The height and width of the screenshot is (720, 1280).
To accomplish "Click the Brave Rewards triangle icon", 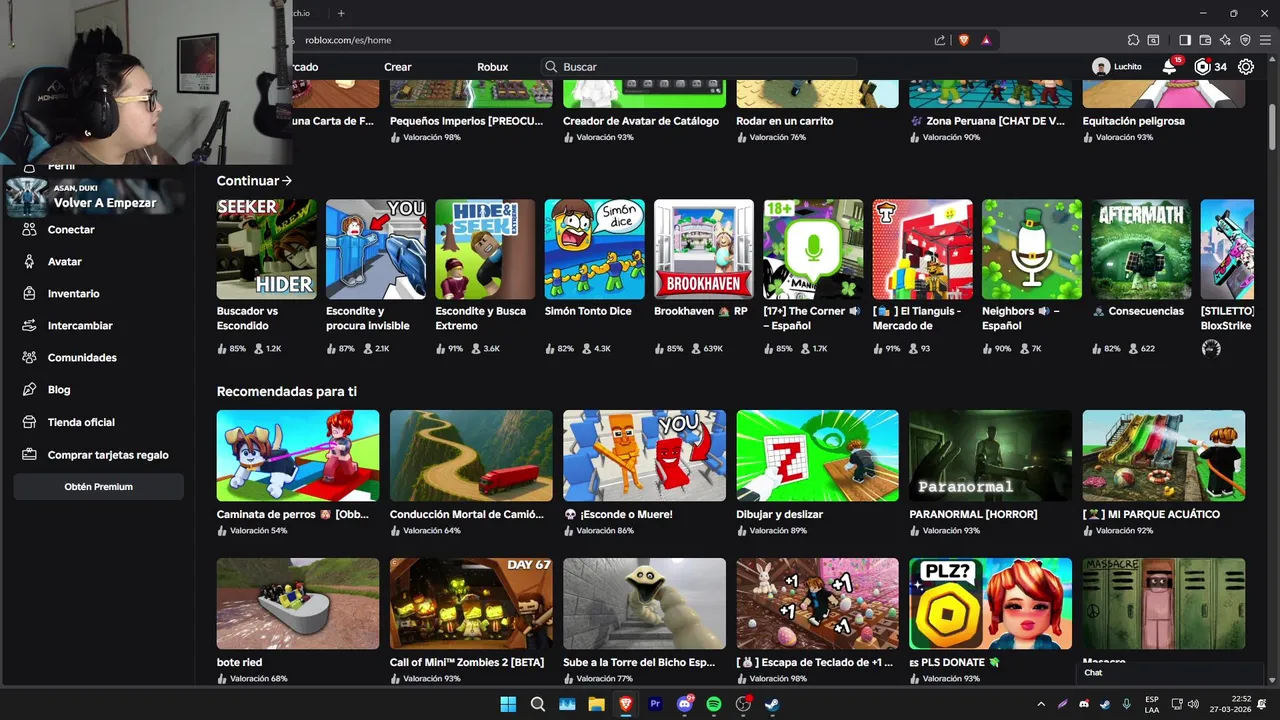I will pos(986,40).
